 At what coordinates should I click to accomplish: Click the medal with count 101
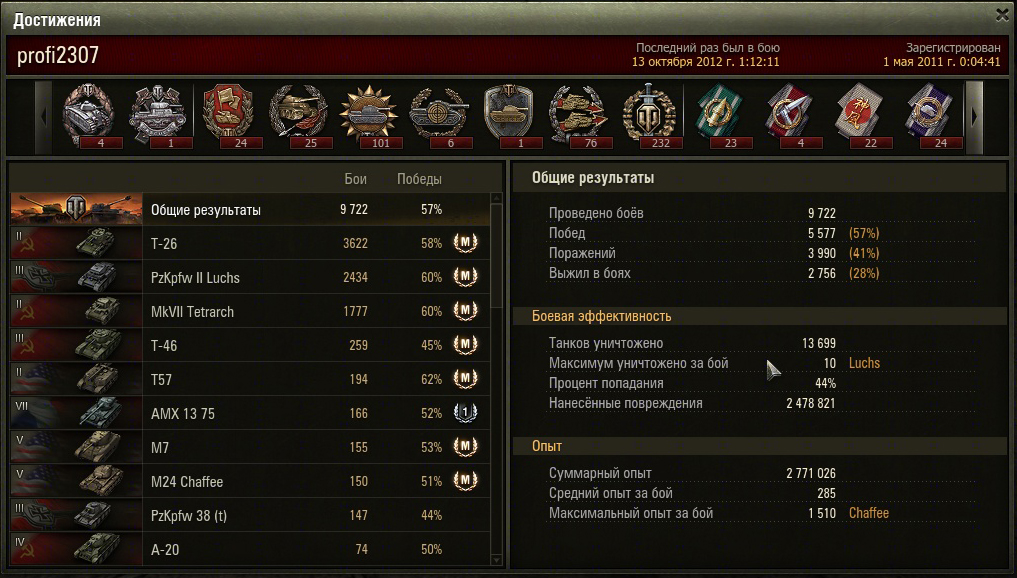[x=368, y=115]
